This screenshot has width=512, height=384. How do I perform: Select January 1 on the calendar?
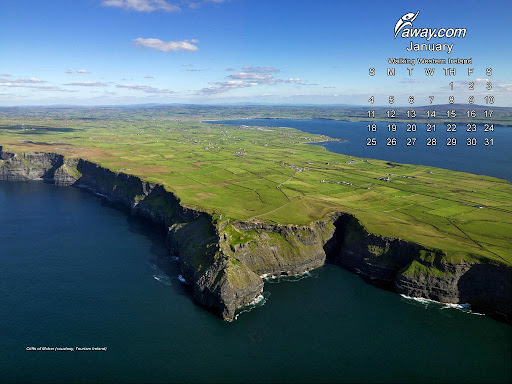click(x=451, y=86)
